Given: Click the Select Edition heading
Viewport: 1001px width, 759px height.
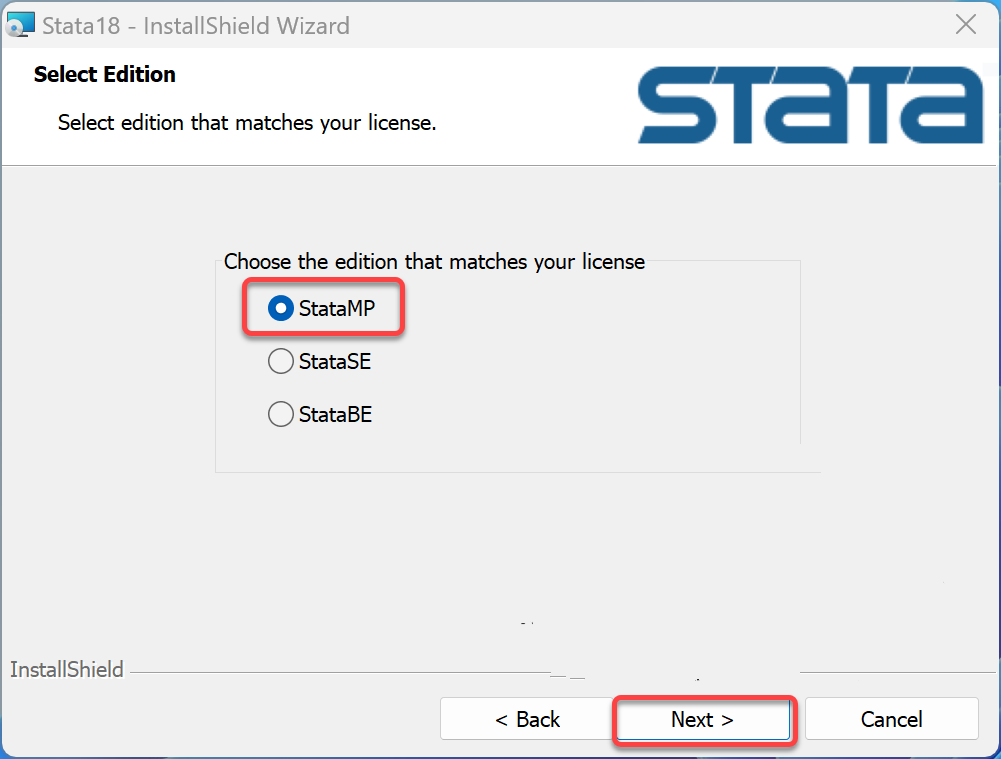Looking at the screenshot, I should pos(105,74).
